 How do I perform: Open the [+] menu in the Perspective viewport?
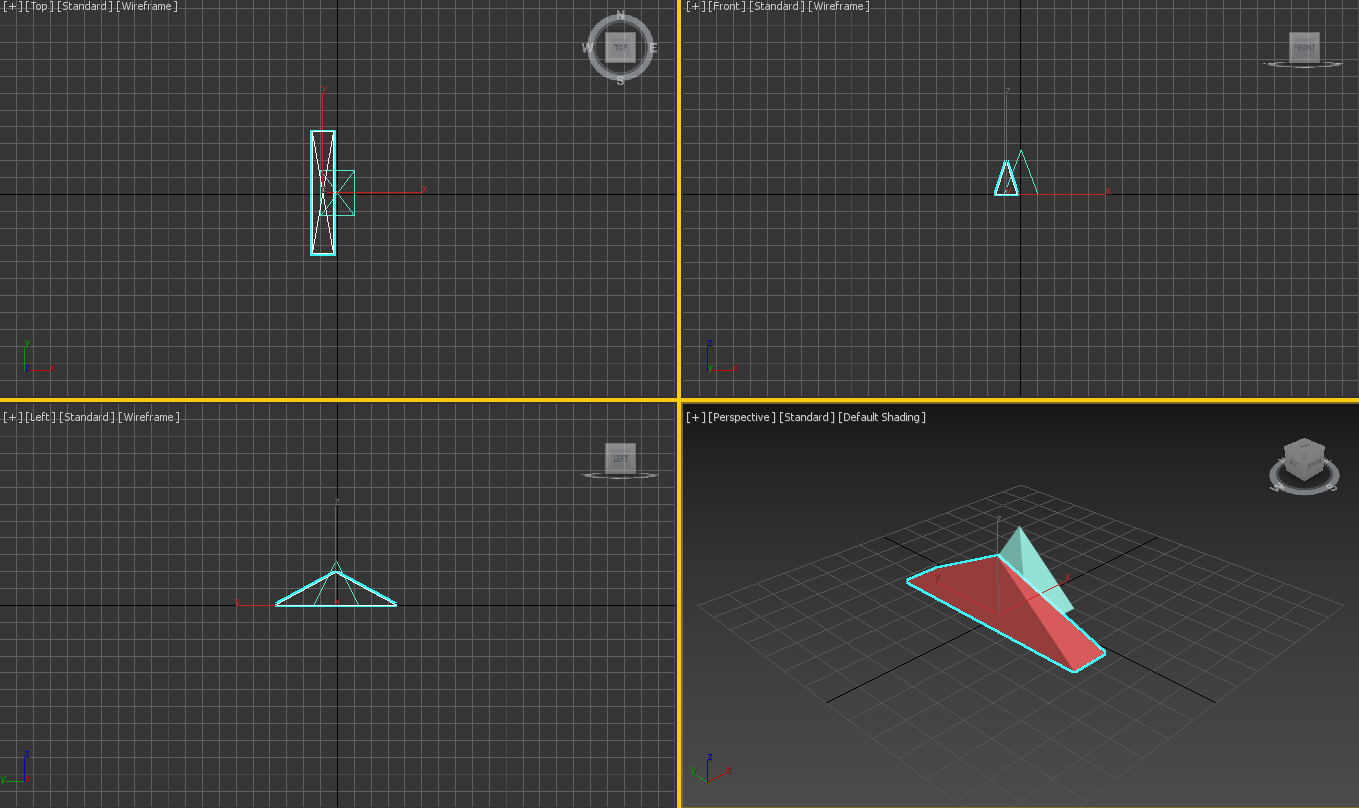[697, 417]
